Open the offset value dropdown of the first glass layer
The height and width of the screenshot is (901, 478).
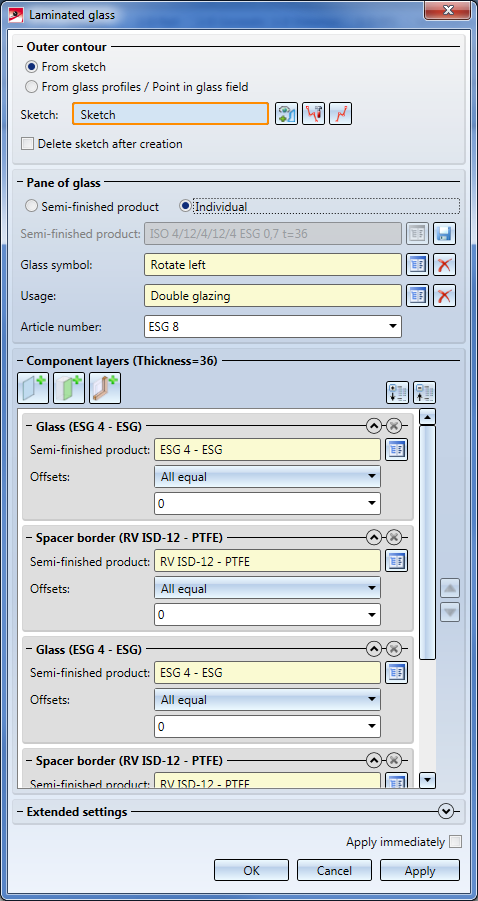(373, 503)
